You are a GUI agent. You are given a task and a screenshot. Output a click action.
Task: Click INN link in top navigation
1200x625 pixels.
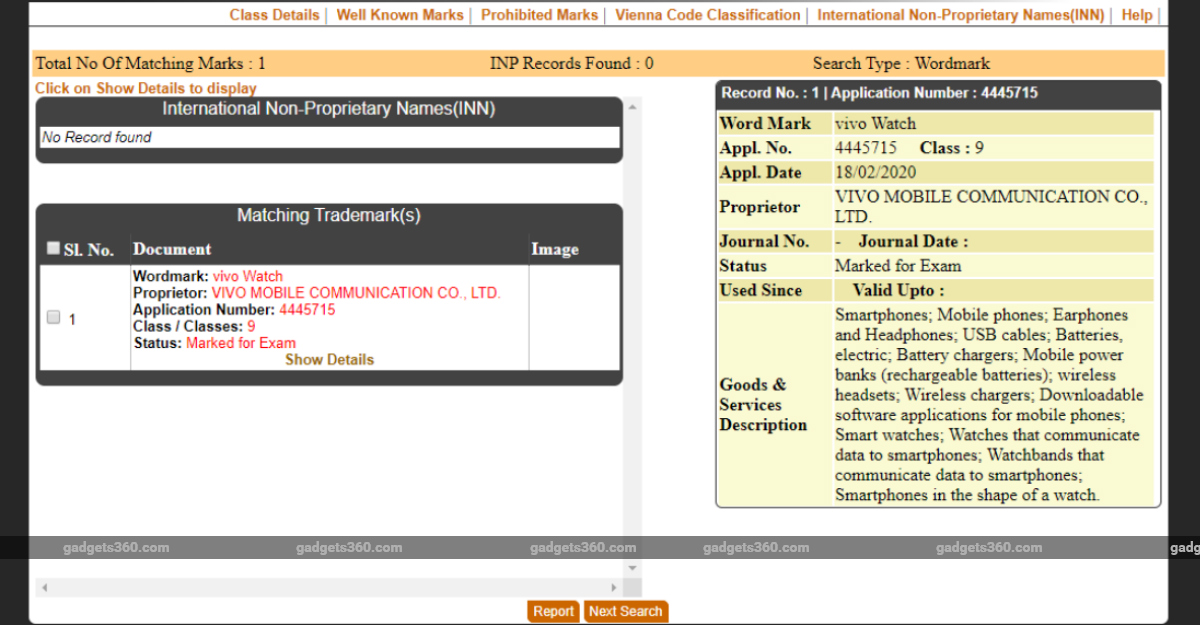[961, 15]
